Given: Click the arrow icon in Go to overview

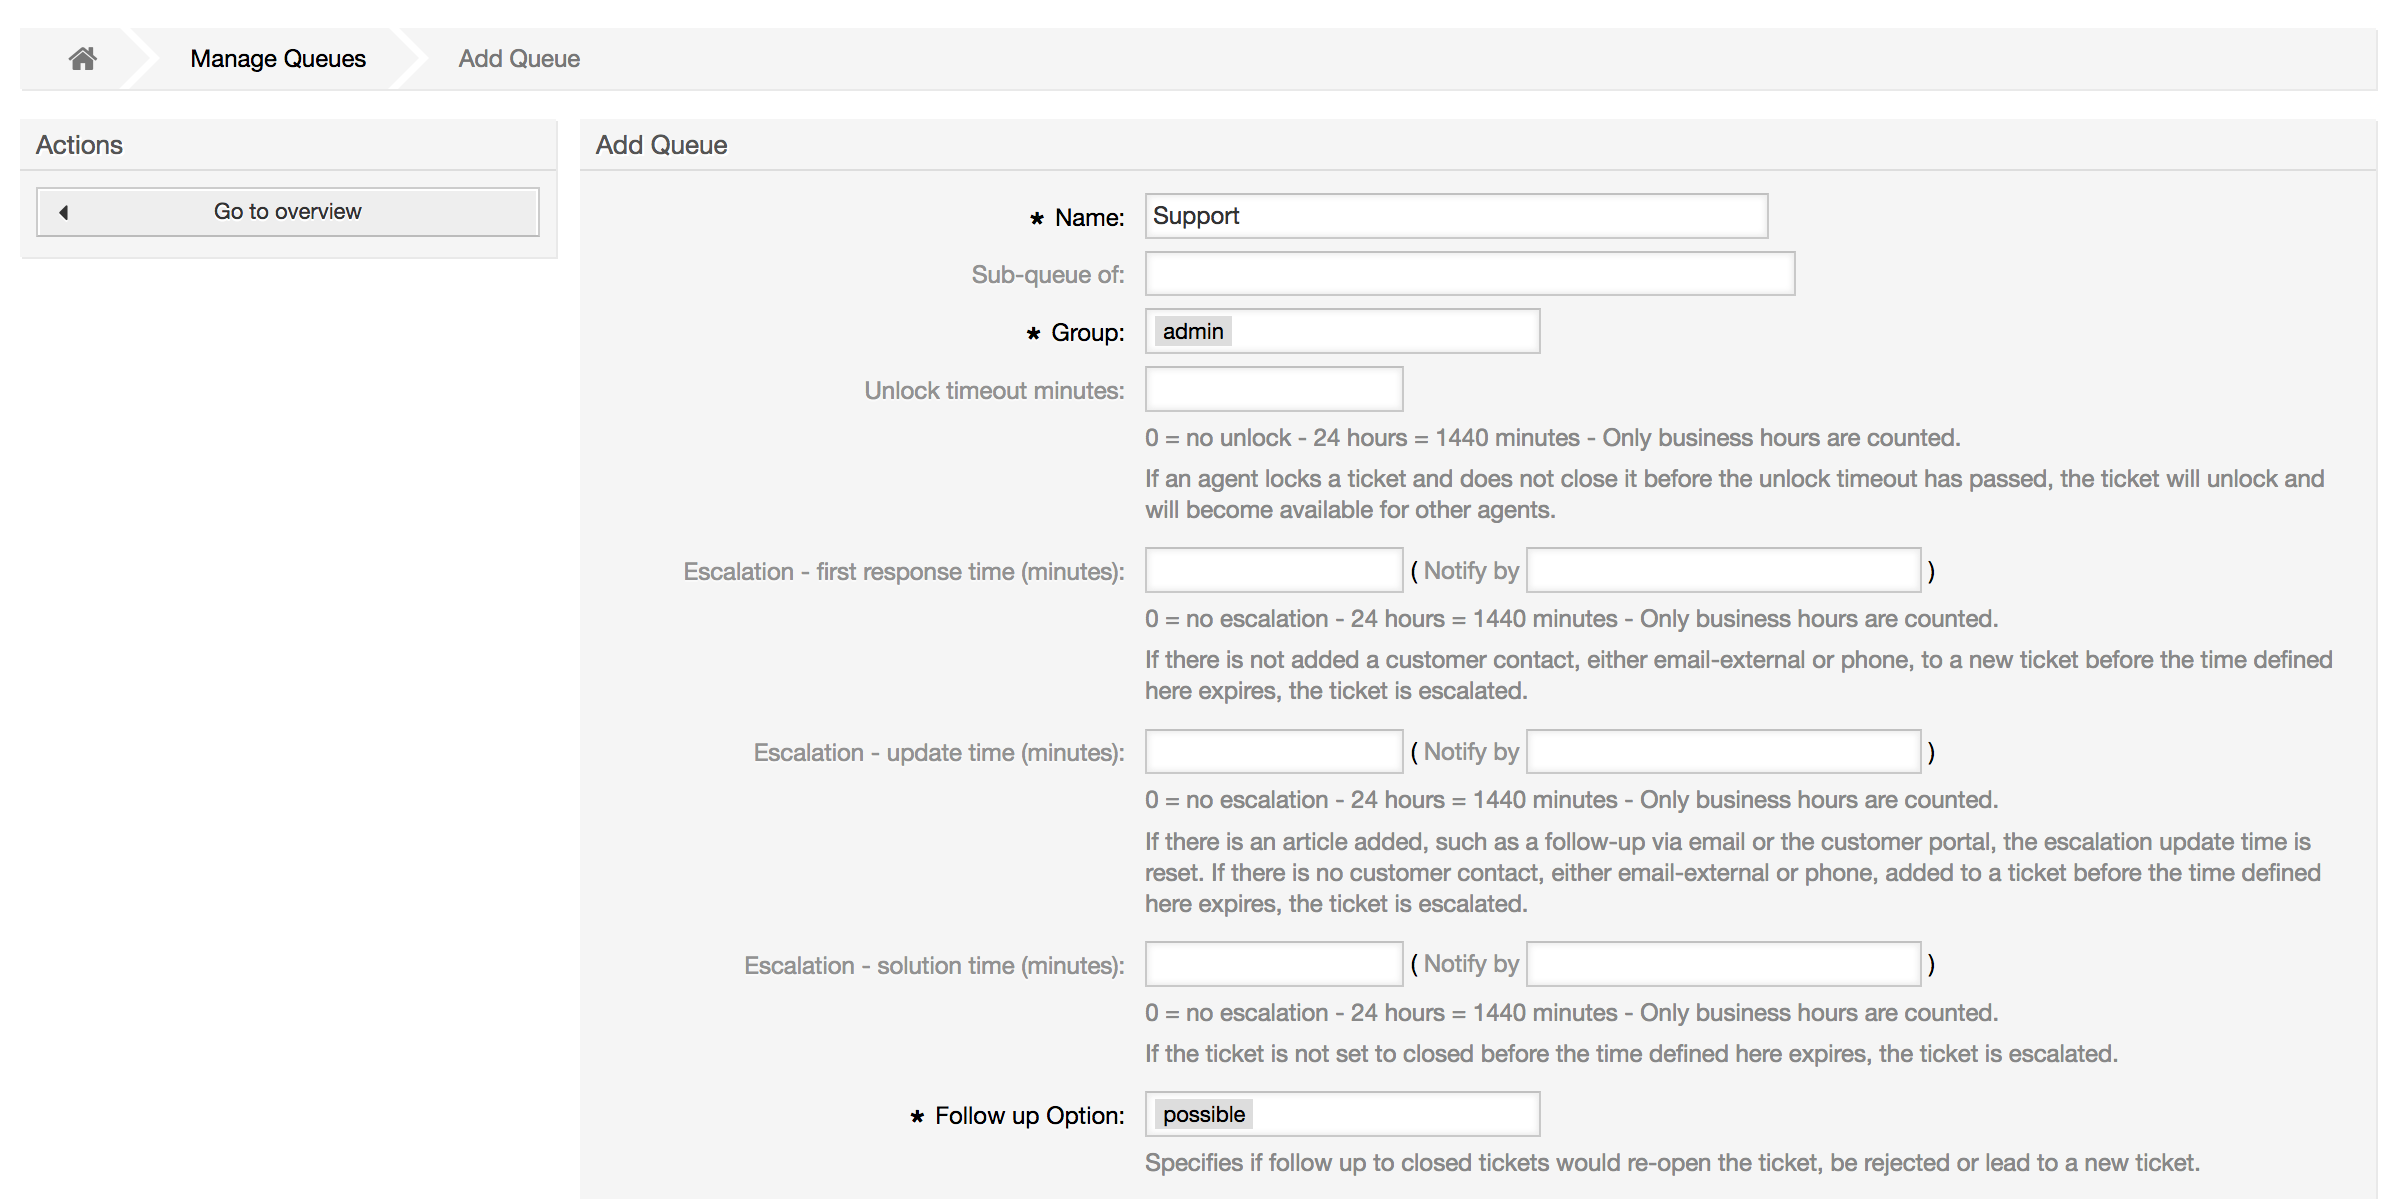Looking at the screenshot, I should [61, 211].
